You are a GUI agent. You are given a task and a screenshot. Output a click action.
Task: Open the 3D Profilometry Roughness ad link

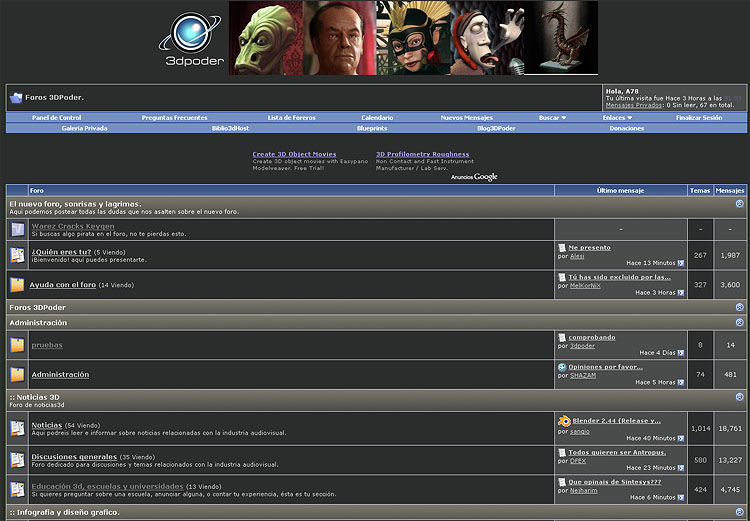coord(422,154)
